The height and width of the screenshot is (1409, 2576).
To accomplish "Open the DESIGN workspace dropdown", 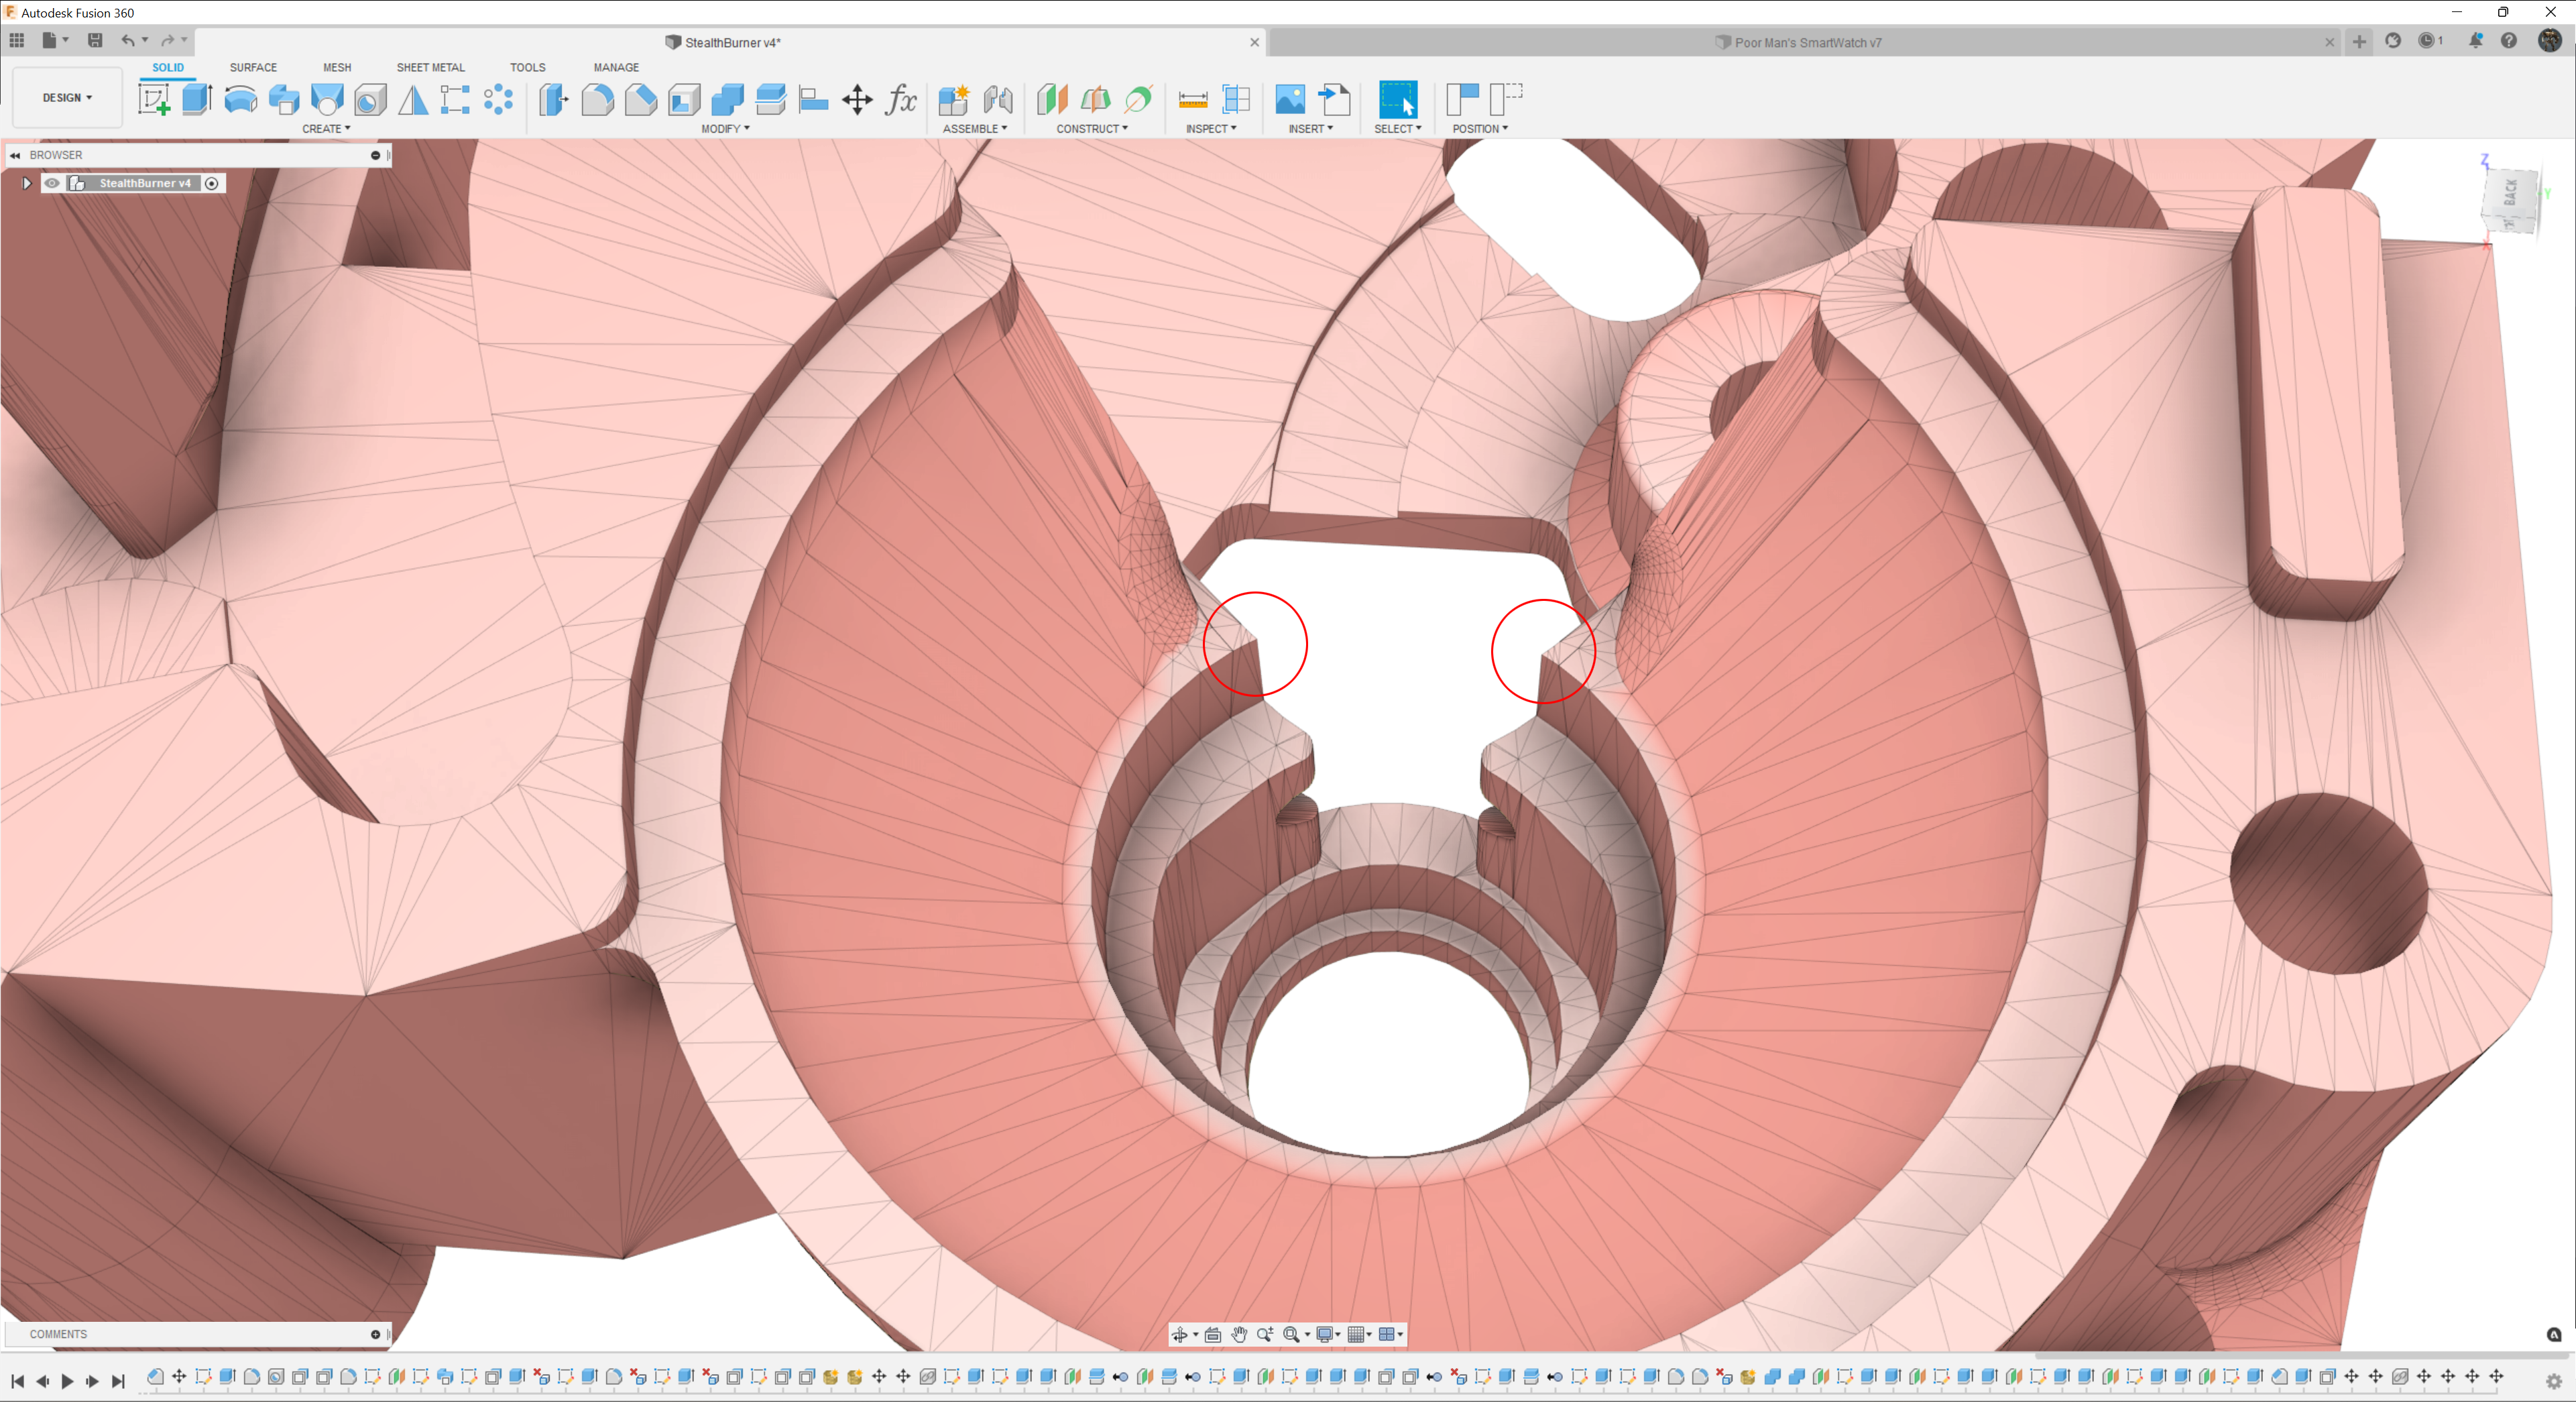I will 67,98.
